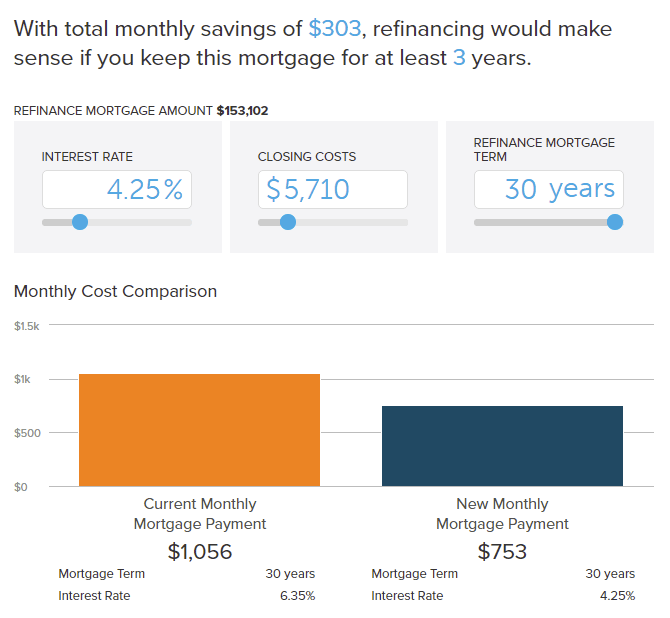Click the blue $303 monthly savings figure
The width and height of the screenshot is (670, 618).
point(334,28)
